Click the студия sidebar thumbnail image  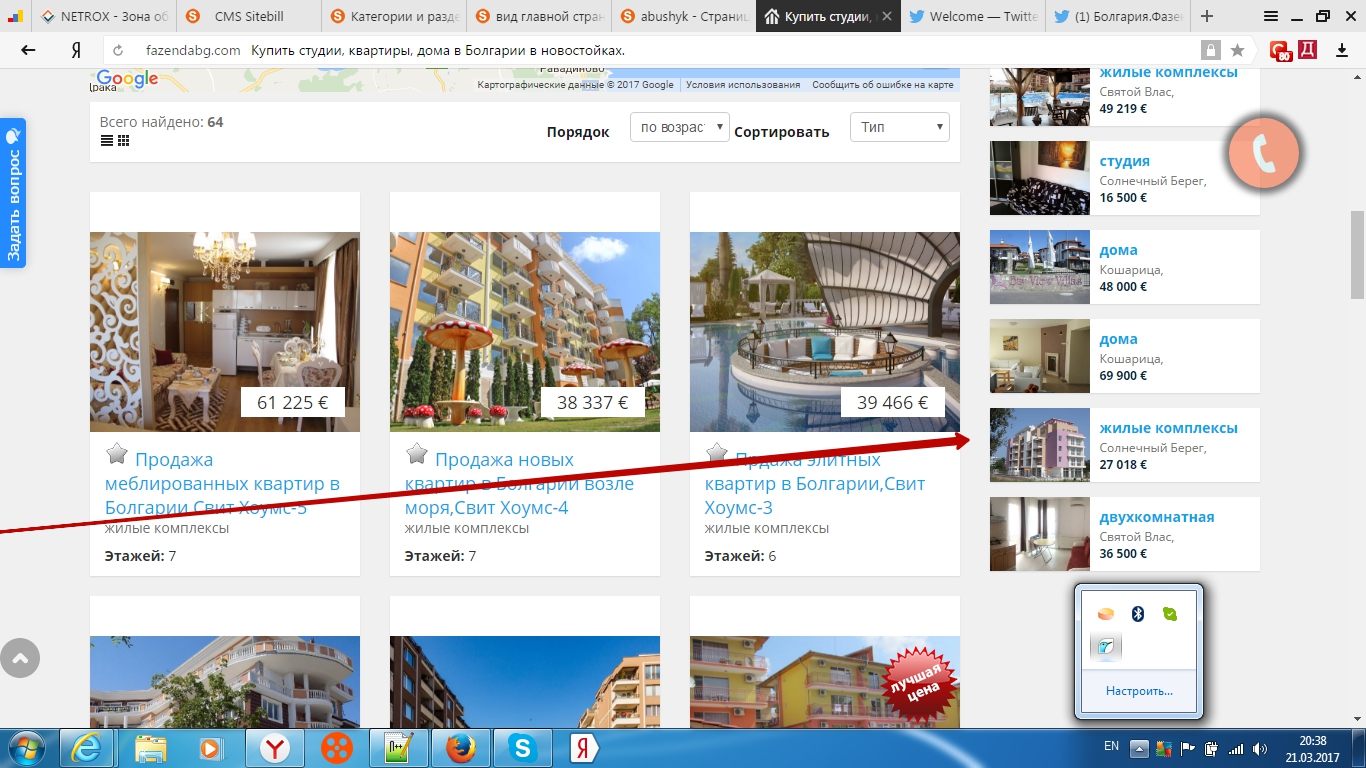click(1040, 178)
